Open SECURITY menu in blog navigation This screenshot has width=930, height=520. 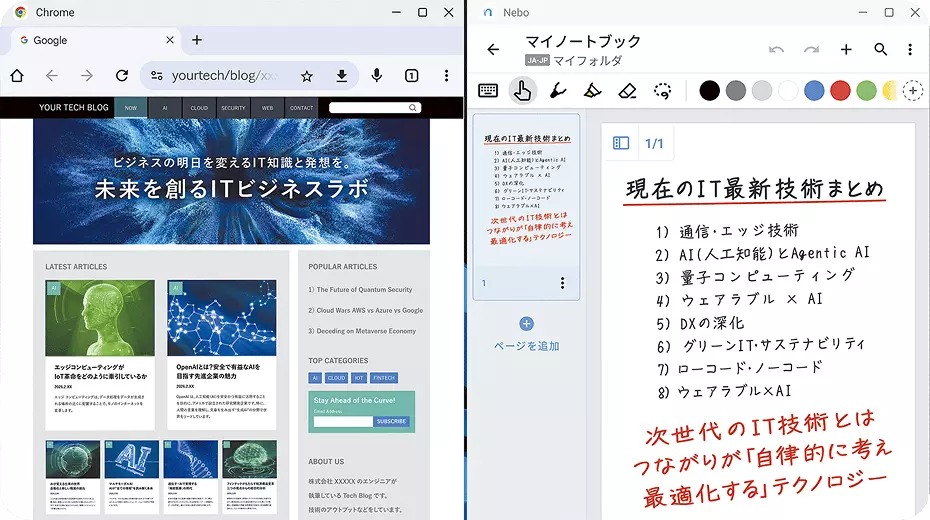[233, 108]
